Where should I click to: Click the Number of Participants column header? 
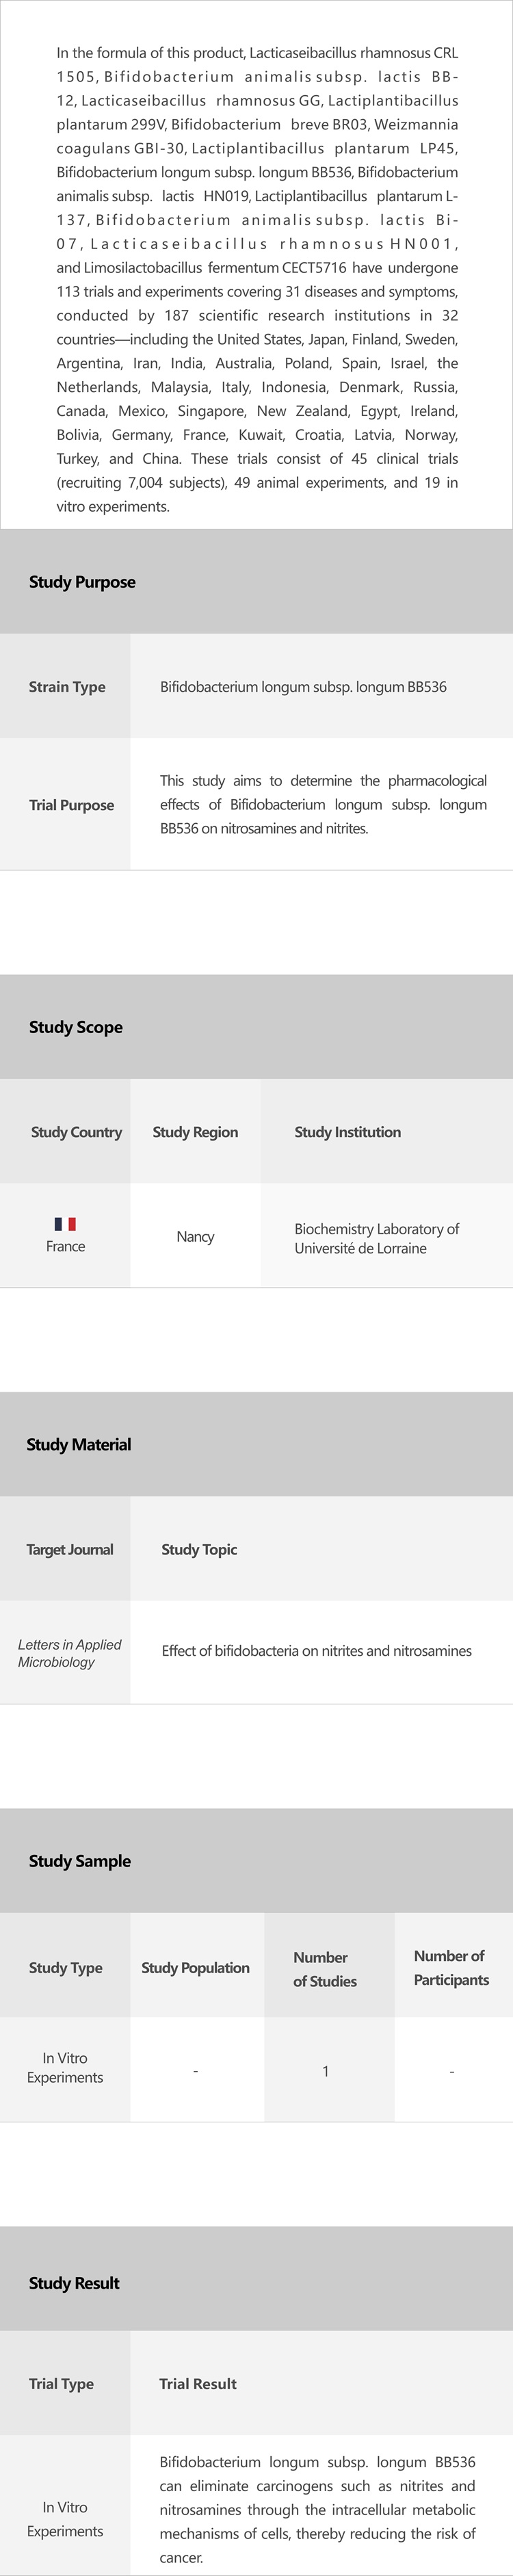tap(451, 1968)
